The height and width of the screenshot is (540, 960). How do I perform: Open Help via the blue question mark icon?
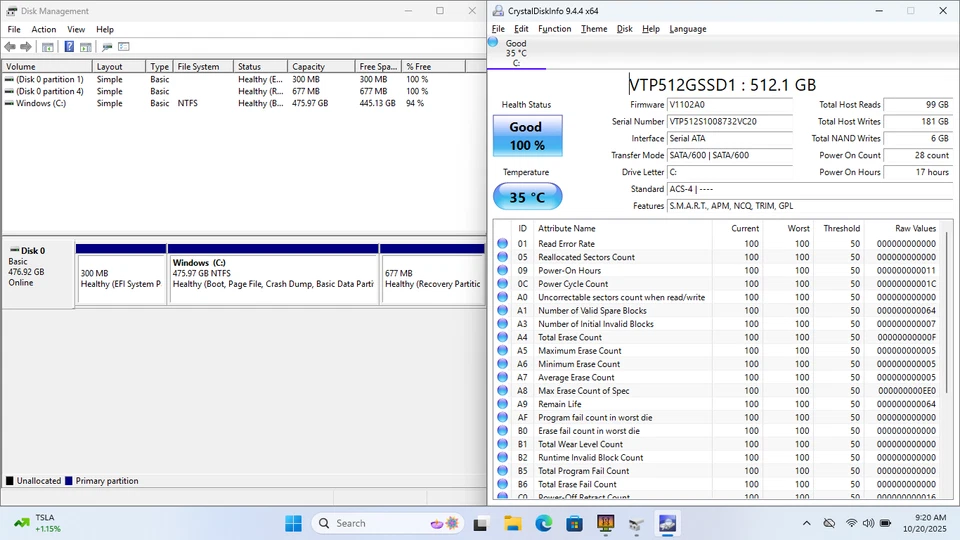69,47
